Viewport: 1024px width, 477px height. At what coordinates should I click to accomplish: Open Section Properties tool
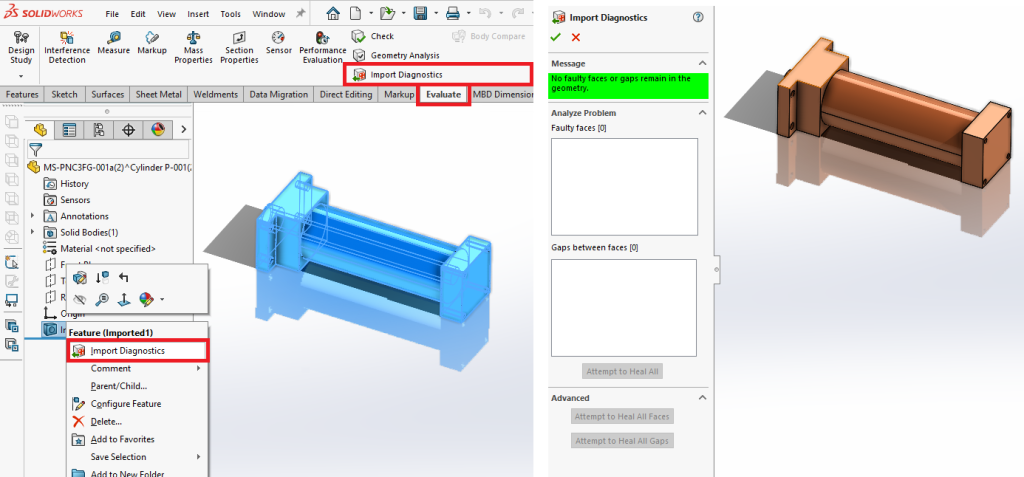[239, 46]
